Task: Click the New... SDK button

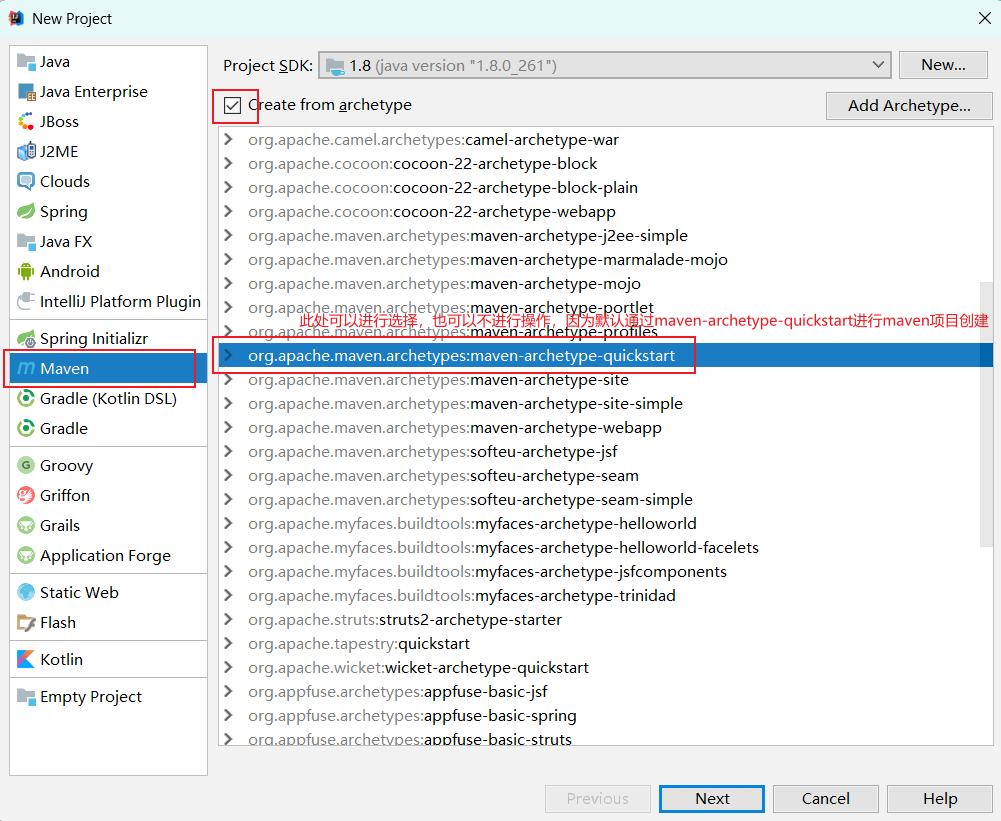Action: pos(943,65)
